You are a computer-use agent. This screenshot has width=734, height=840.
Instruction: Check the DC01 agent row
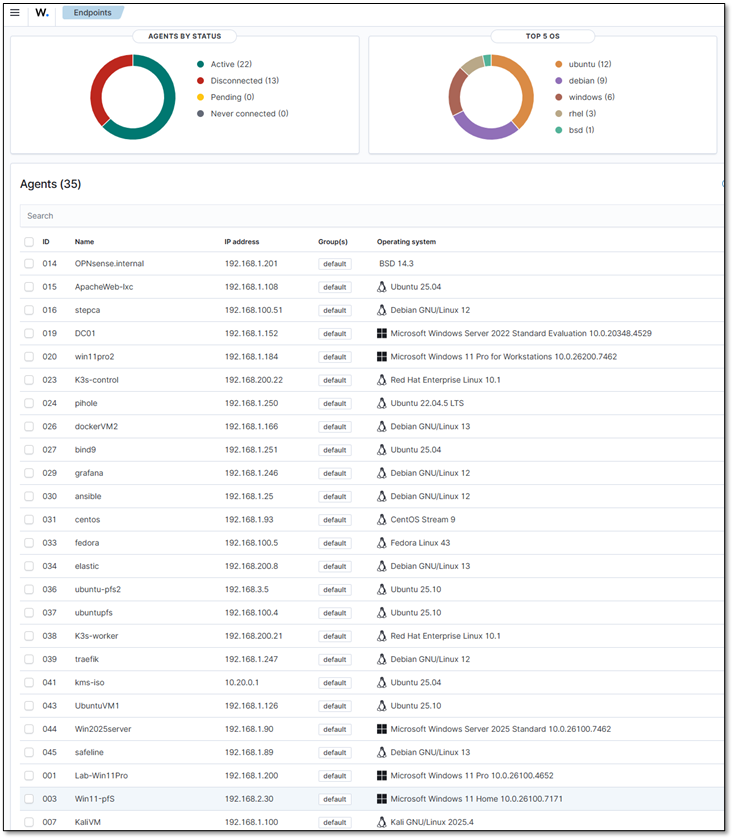pyautogui.click(x=29, y=334)
